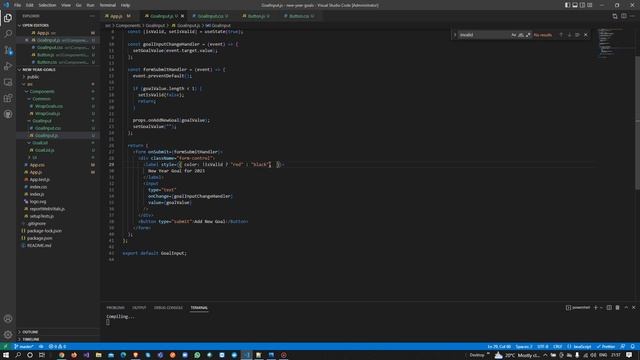Create a new terminal with plus icon
The width and height of the screenshot is (640, 360).
point(596,308)
